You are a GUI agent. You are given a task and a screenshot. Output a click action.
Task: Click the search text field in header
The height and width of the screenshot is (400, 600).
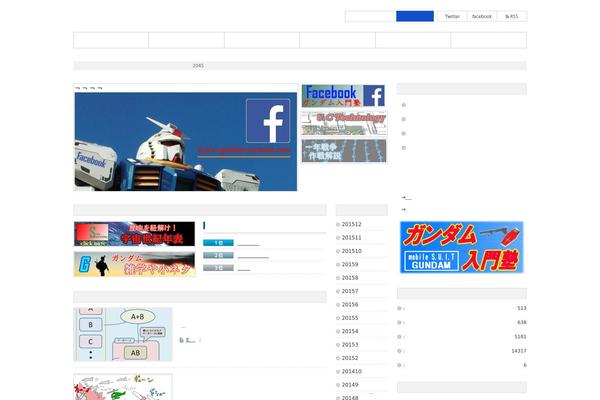click(370, 16)
